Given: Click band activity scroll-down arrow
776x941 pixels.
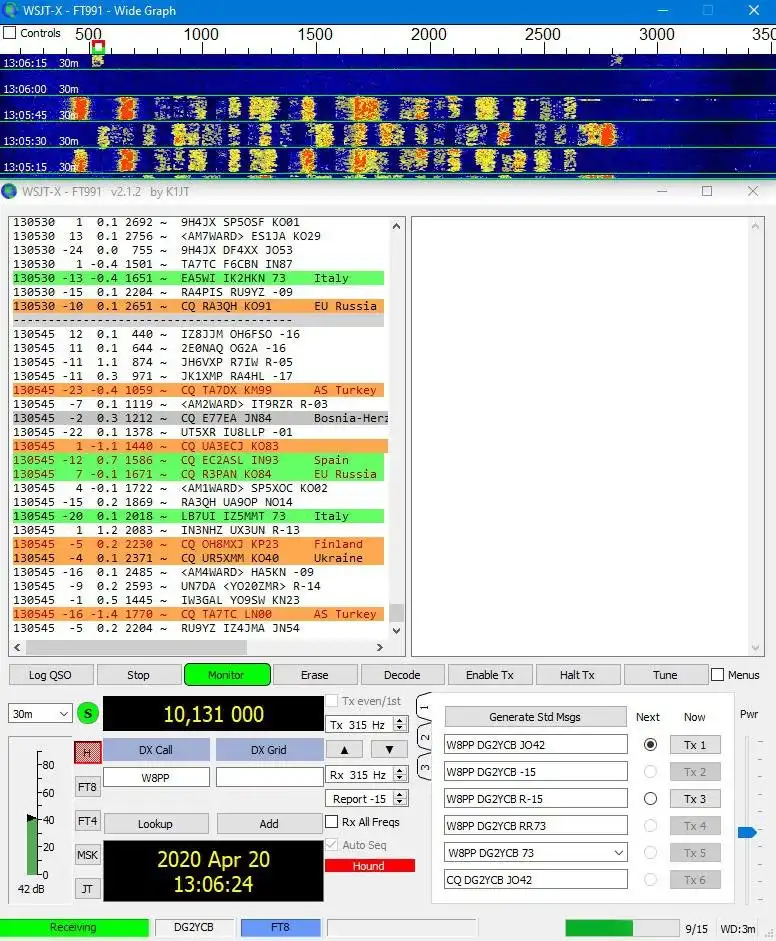Looking at the screenshot, I should (396, 630).
